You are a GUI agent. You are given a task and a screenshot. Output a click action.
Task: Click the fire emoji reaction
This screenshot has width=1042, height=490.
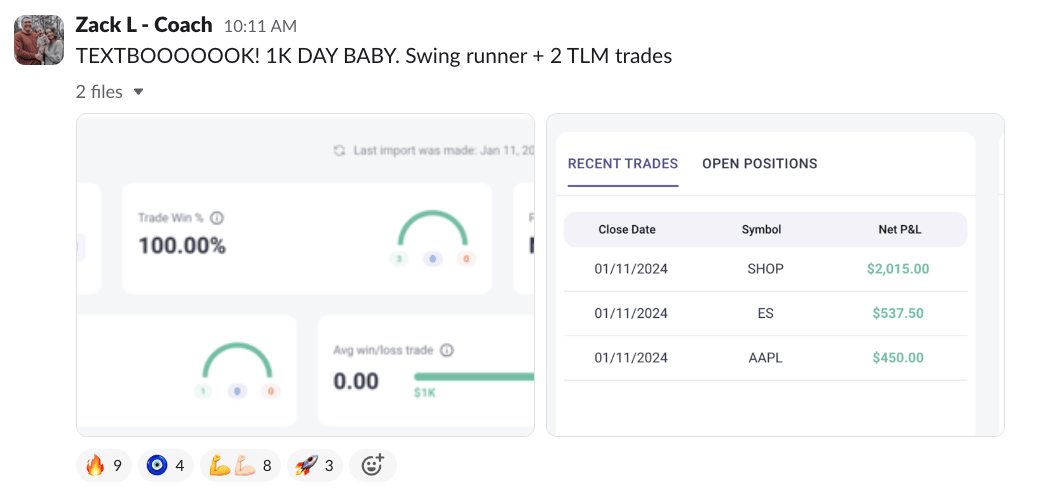104,465
